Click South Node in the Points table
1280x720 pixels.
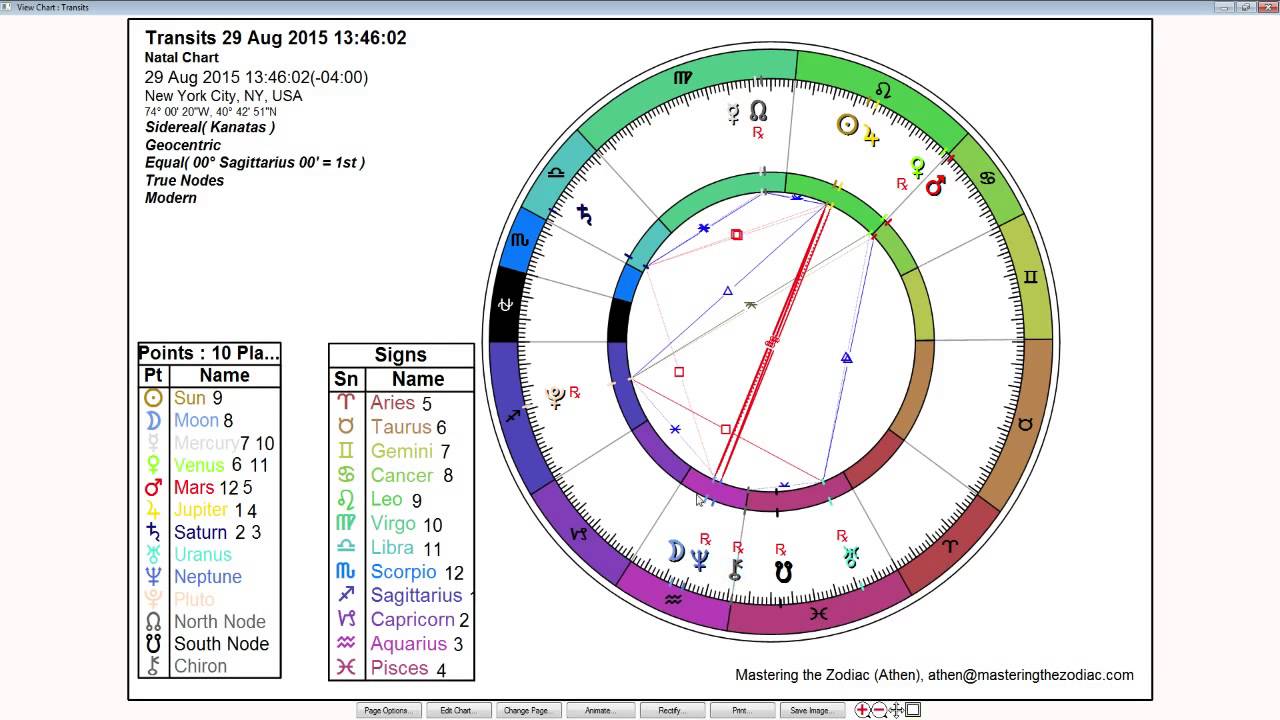click(209, 644)
